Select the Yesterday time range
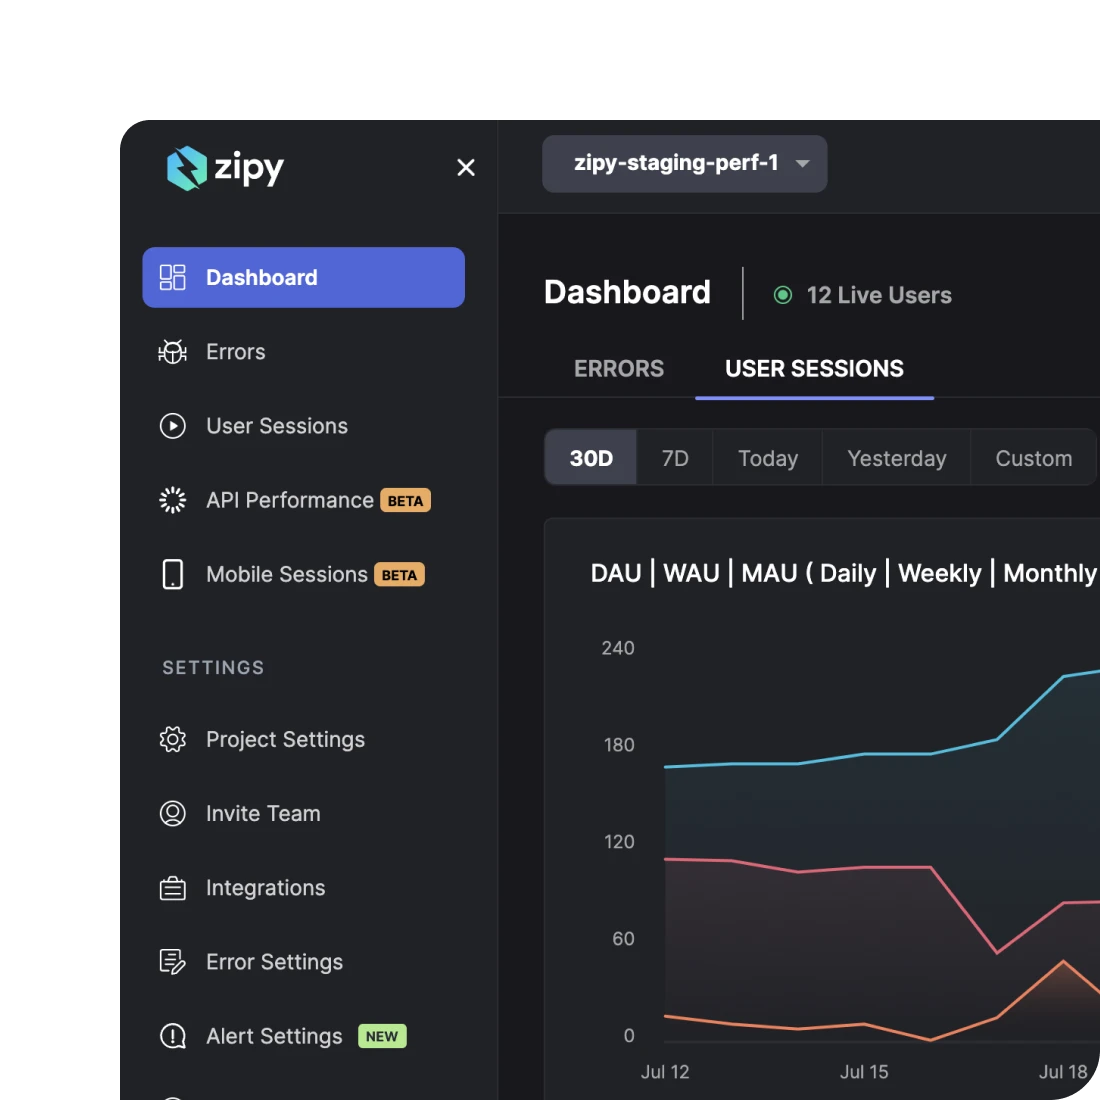Viewport: 1100px width, 1100px height. pos(897,458)
